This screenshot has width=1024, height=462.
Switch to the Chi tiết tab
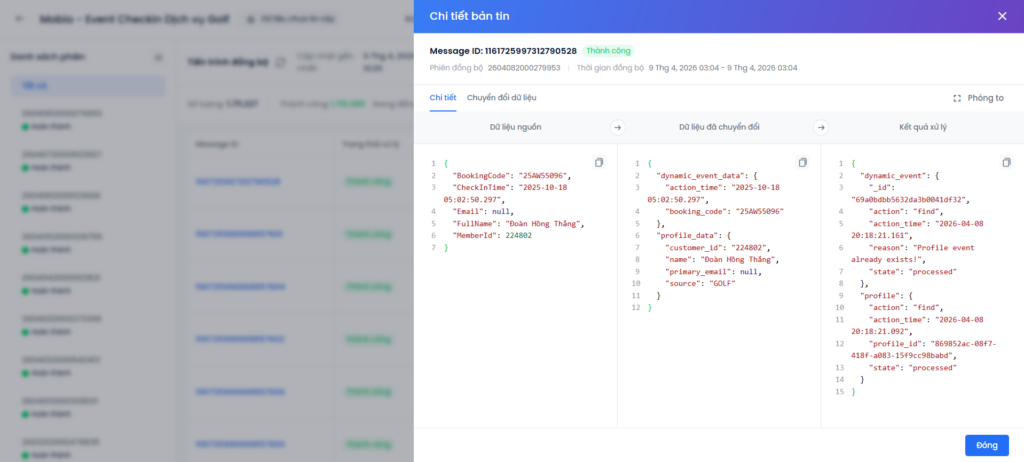pyautogui.click(x=443, y=98)
